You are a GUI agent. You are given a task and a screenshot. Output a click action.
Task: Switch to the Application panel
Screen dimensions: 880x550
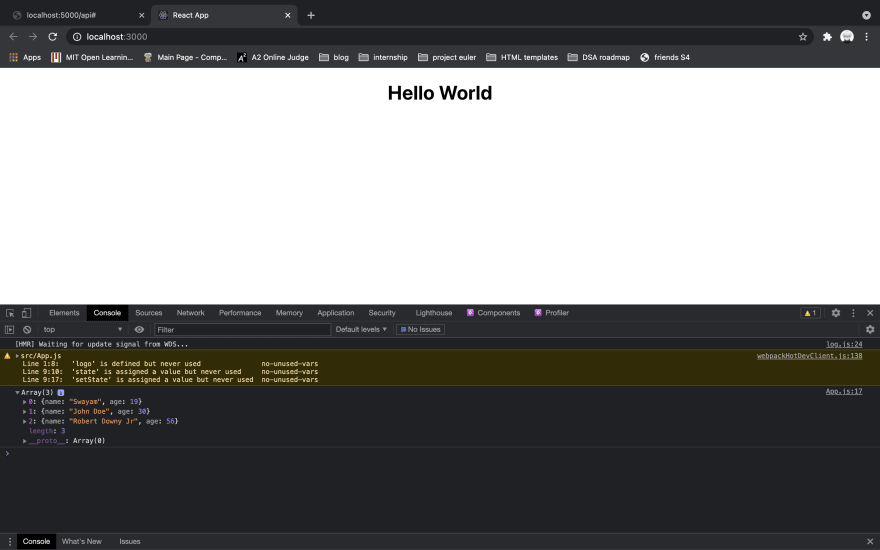coord(336,313)
